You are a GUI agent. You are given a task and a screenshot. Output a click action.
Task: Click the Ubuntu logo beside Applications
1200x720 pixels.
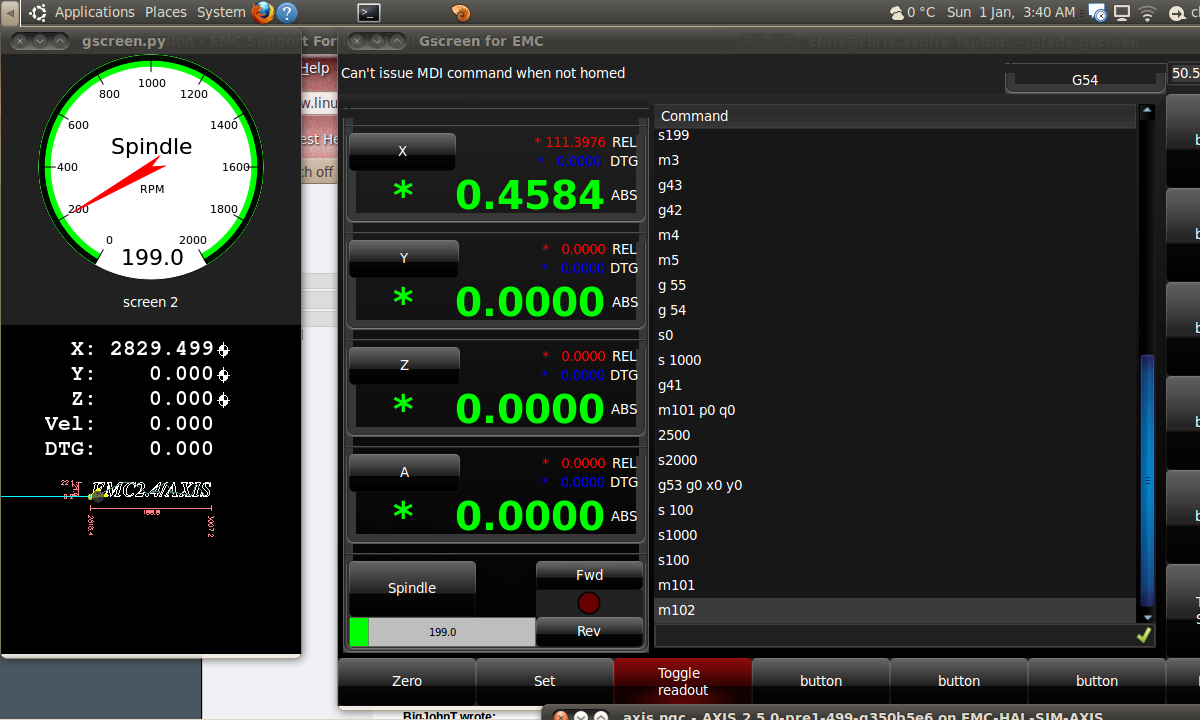pos(38,12)
